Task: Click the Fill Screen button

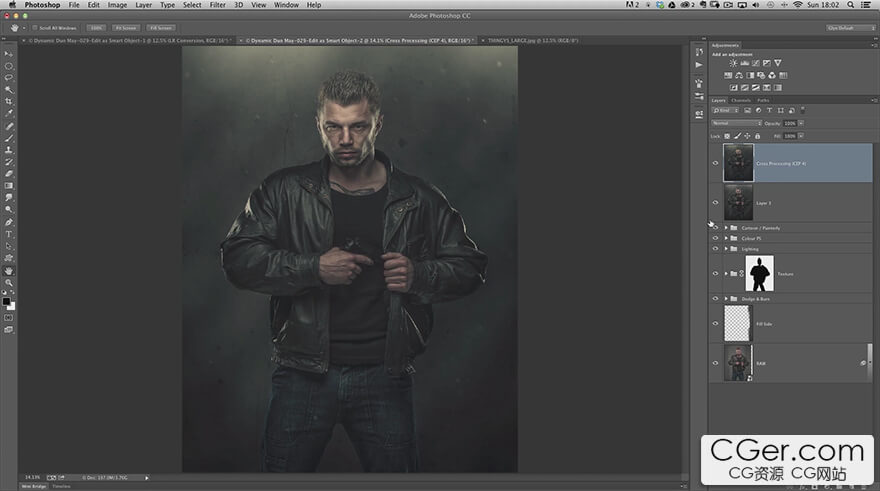Action: tap(161, 27)
